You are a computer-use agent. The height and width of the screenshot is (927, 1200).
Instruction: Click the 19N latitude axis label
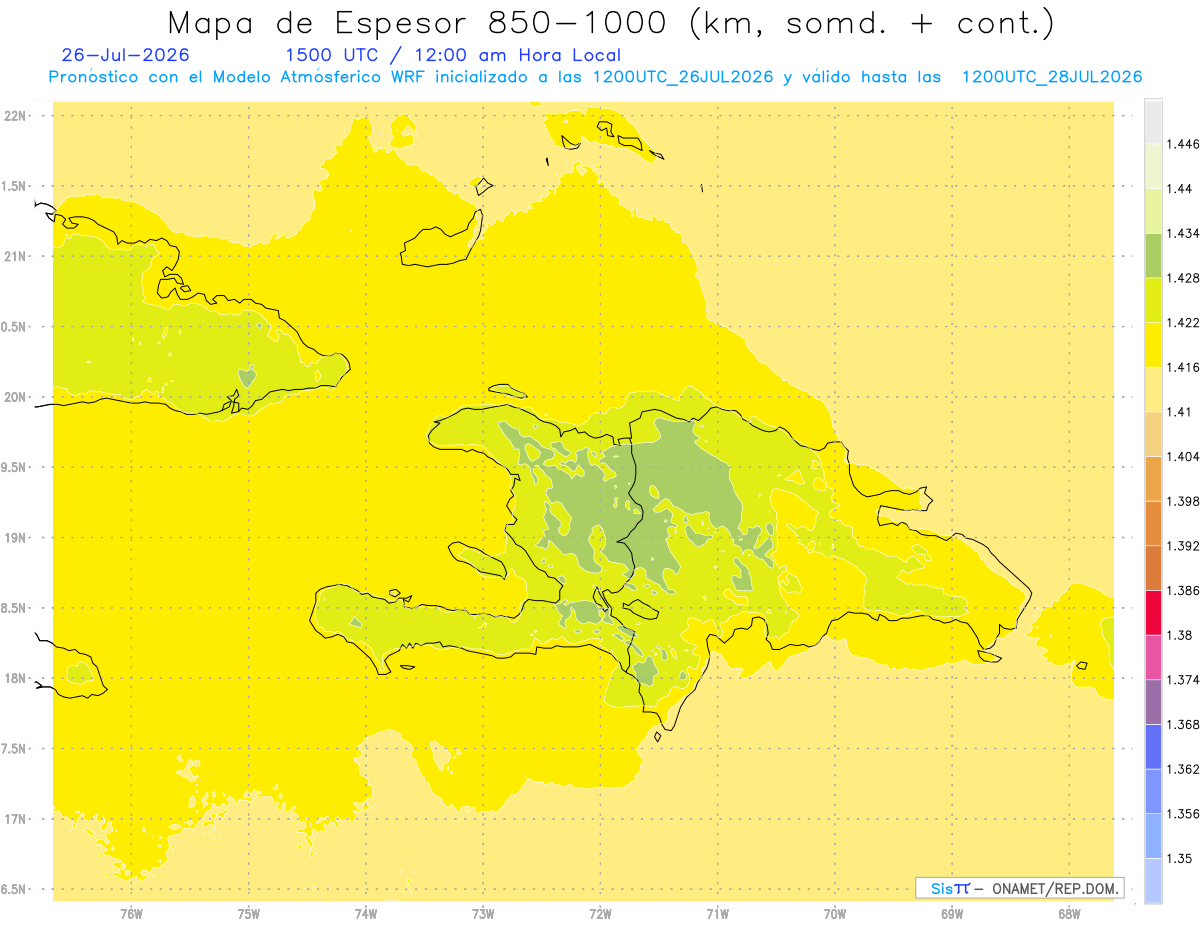coord(17,538)
